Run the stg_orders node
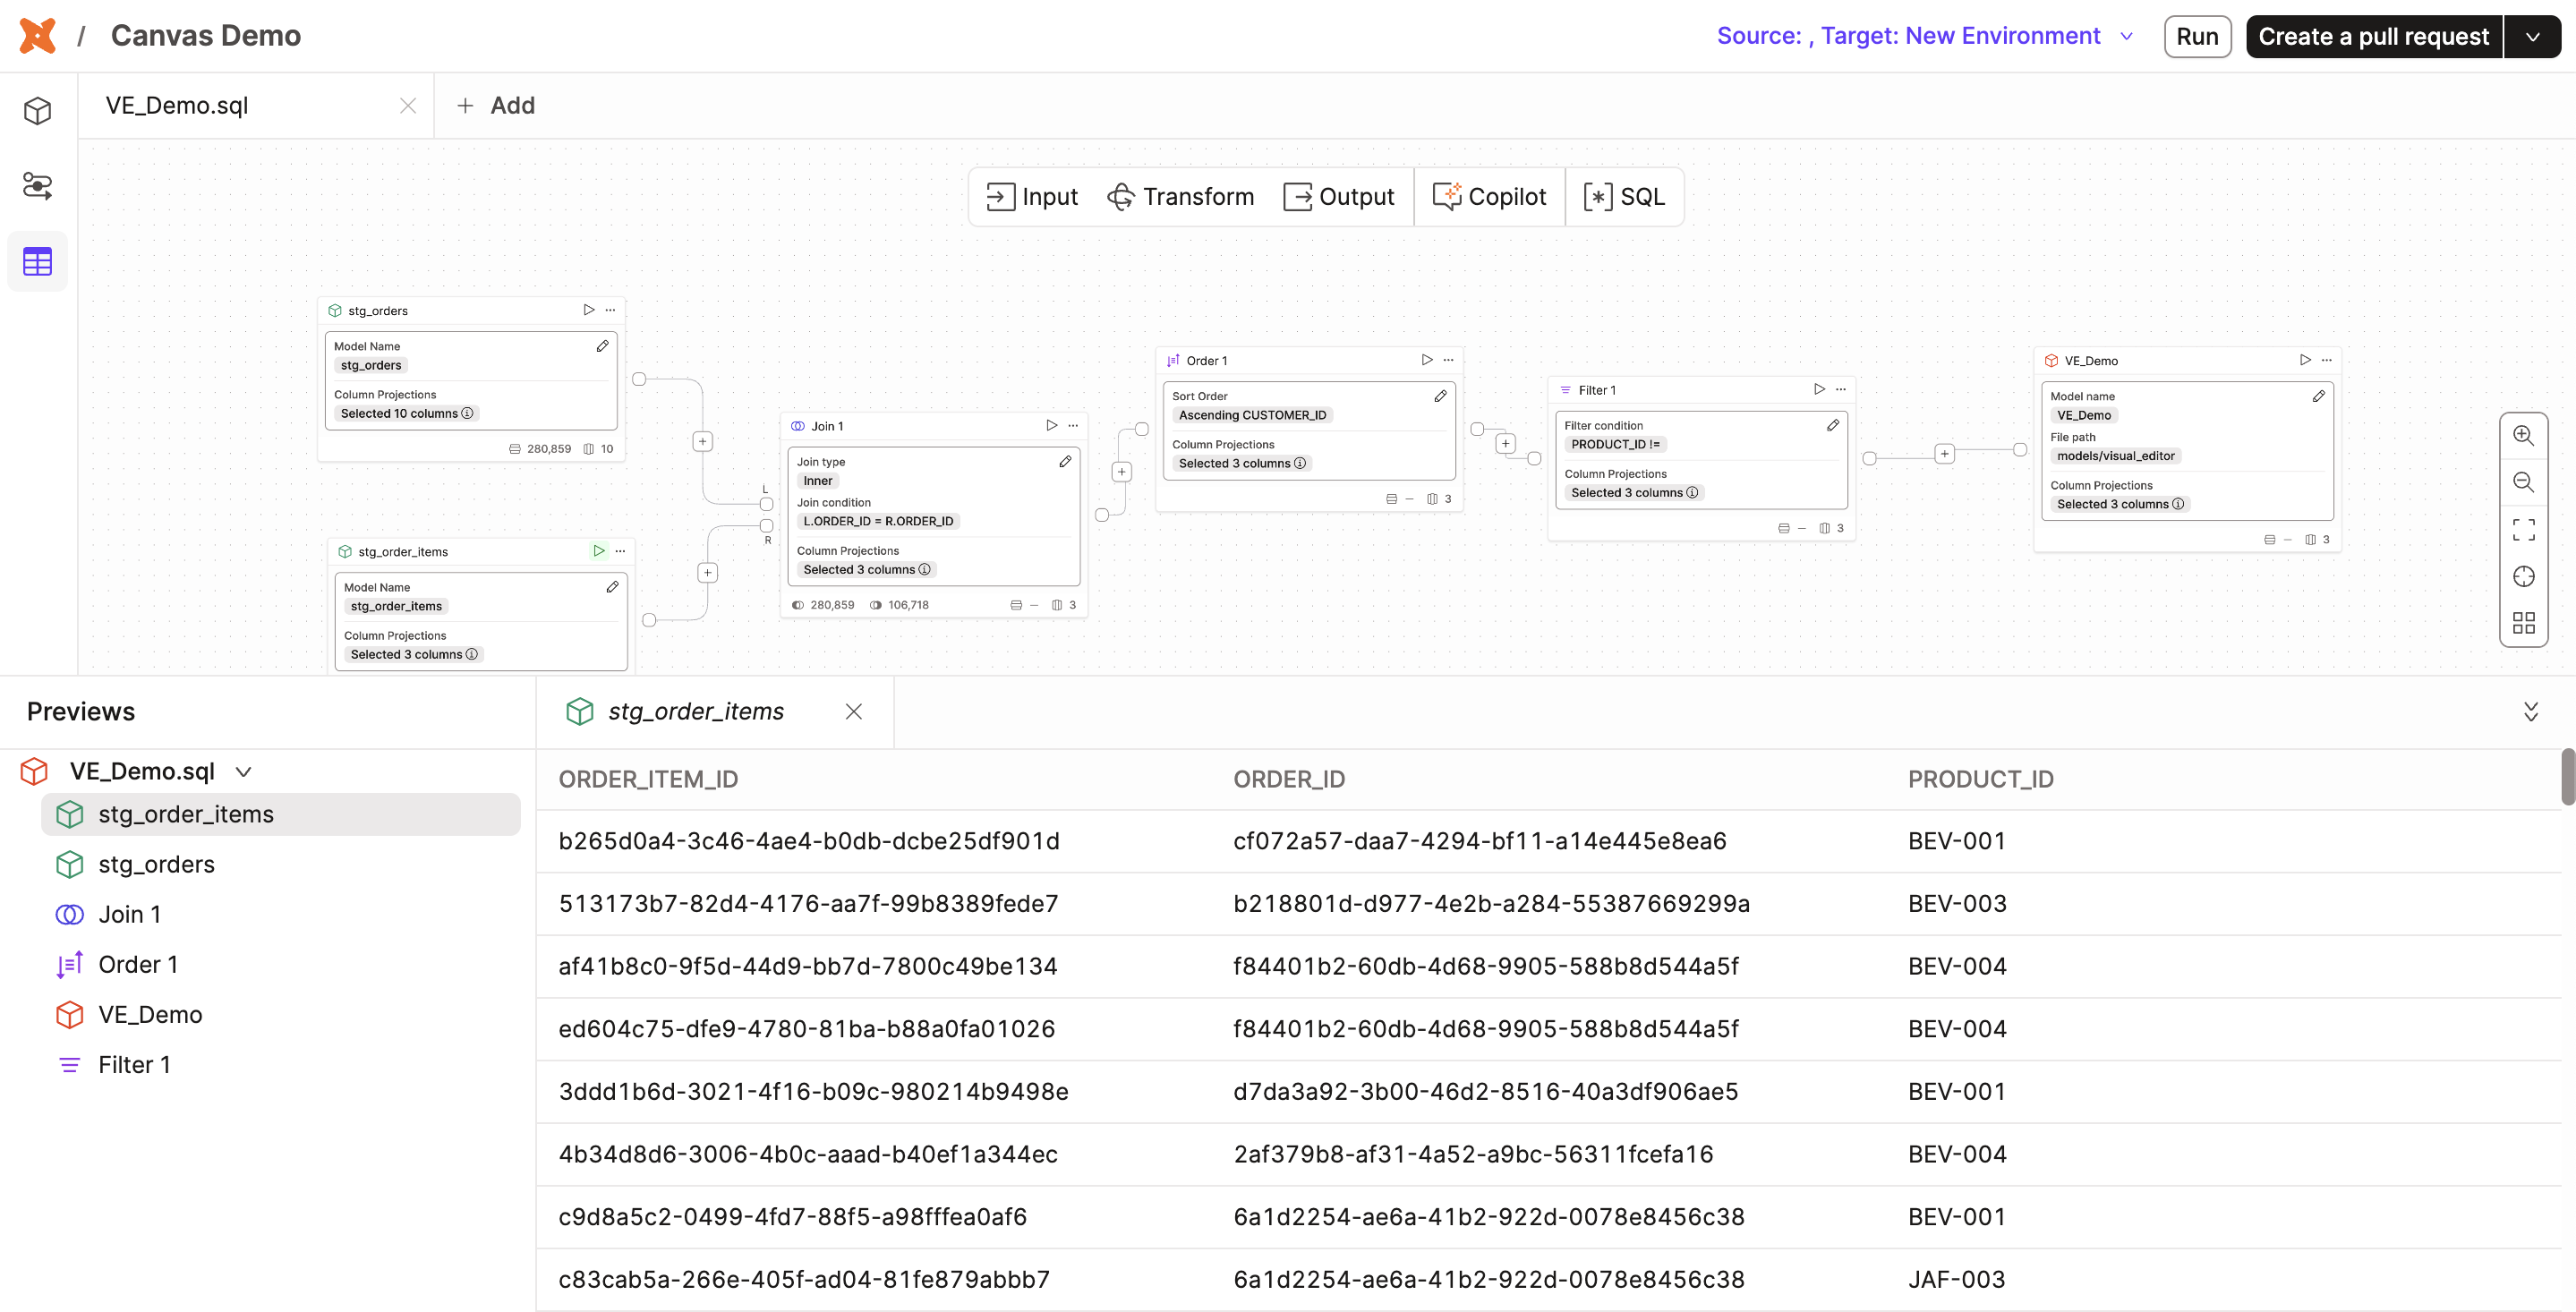The height and width of the screenshot is (1312, 2576). click(x=588, y=310)
